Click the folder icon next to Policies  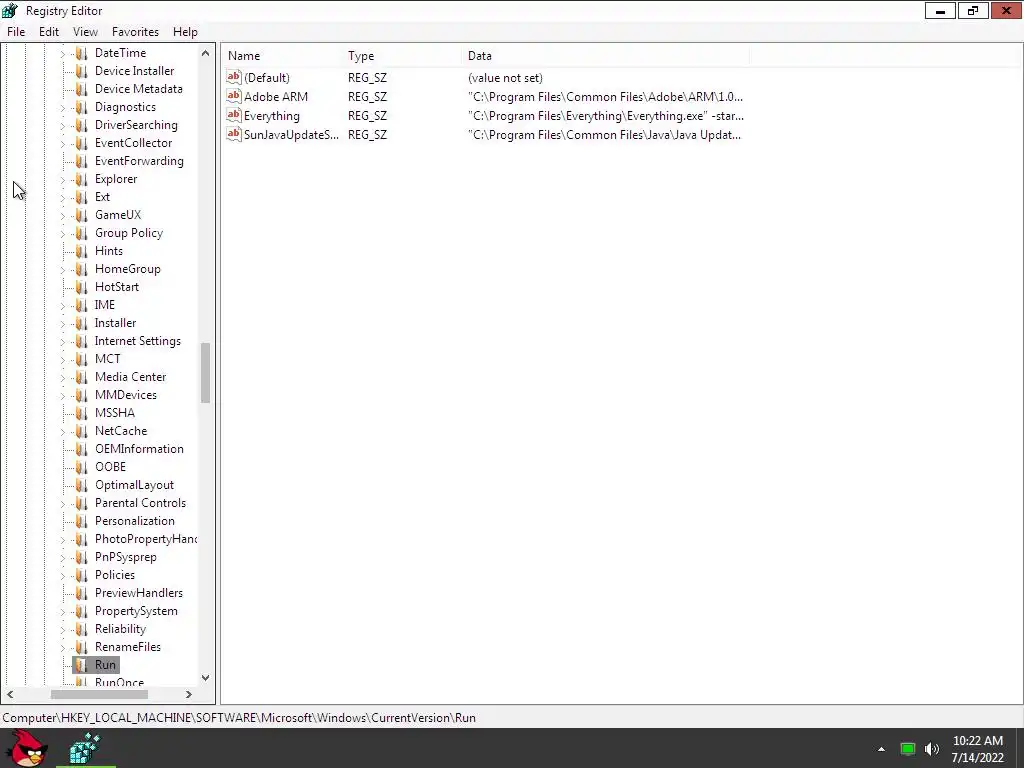tap(82, 575)
